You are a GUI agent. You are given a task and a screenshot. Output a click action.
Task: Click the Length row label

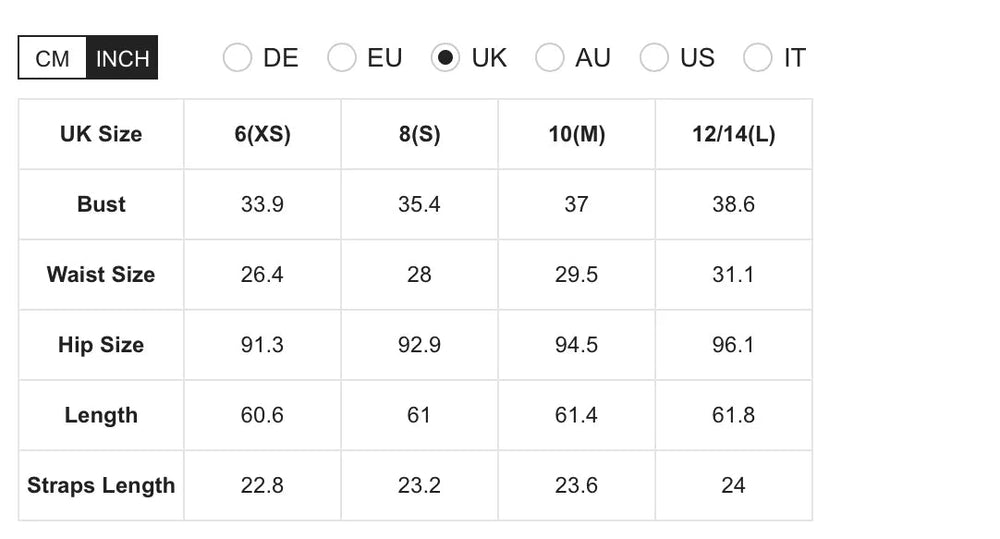click(101, 415)
